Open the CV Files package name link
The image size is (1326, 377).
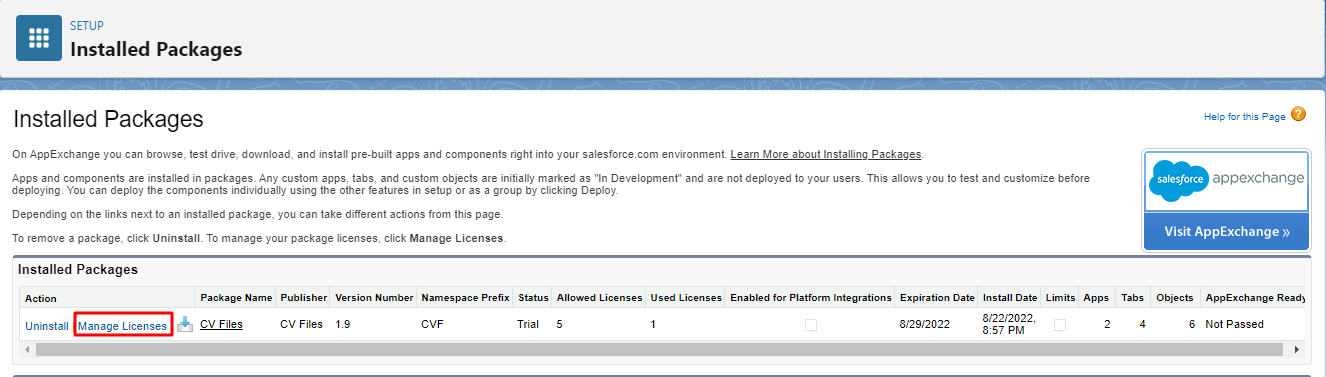[221, 324]
